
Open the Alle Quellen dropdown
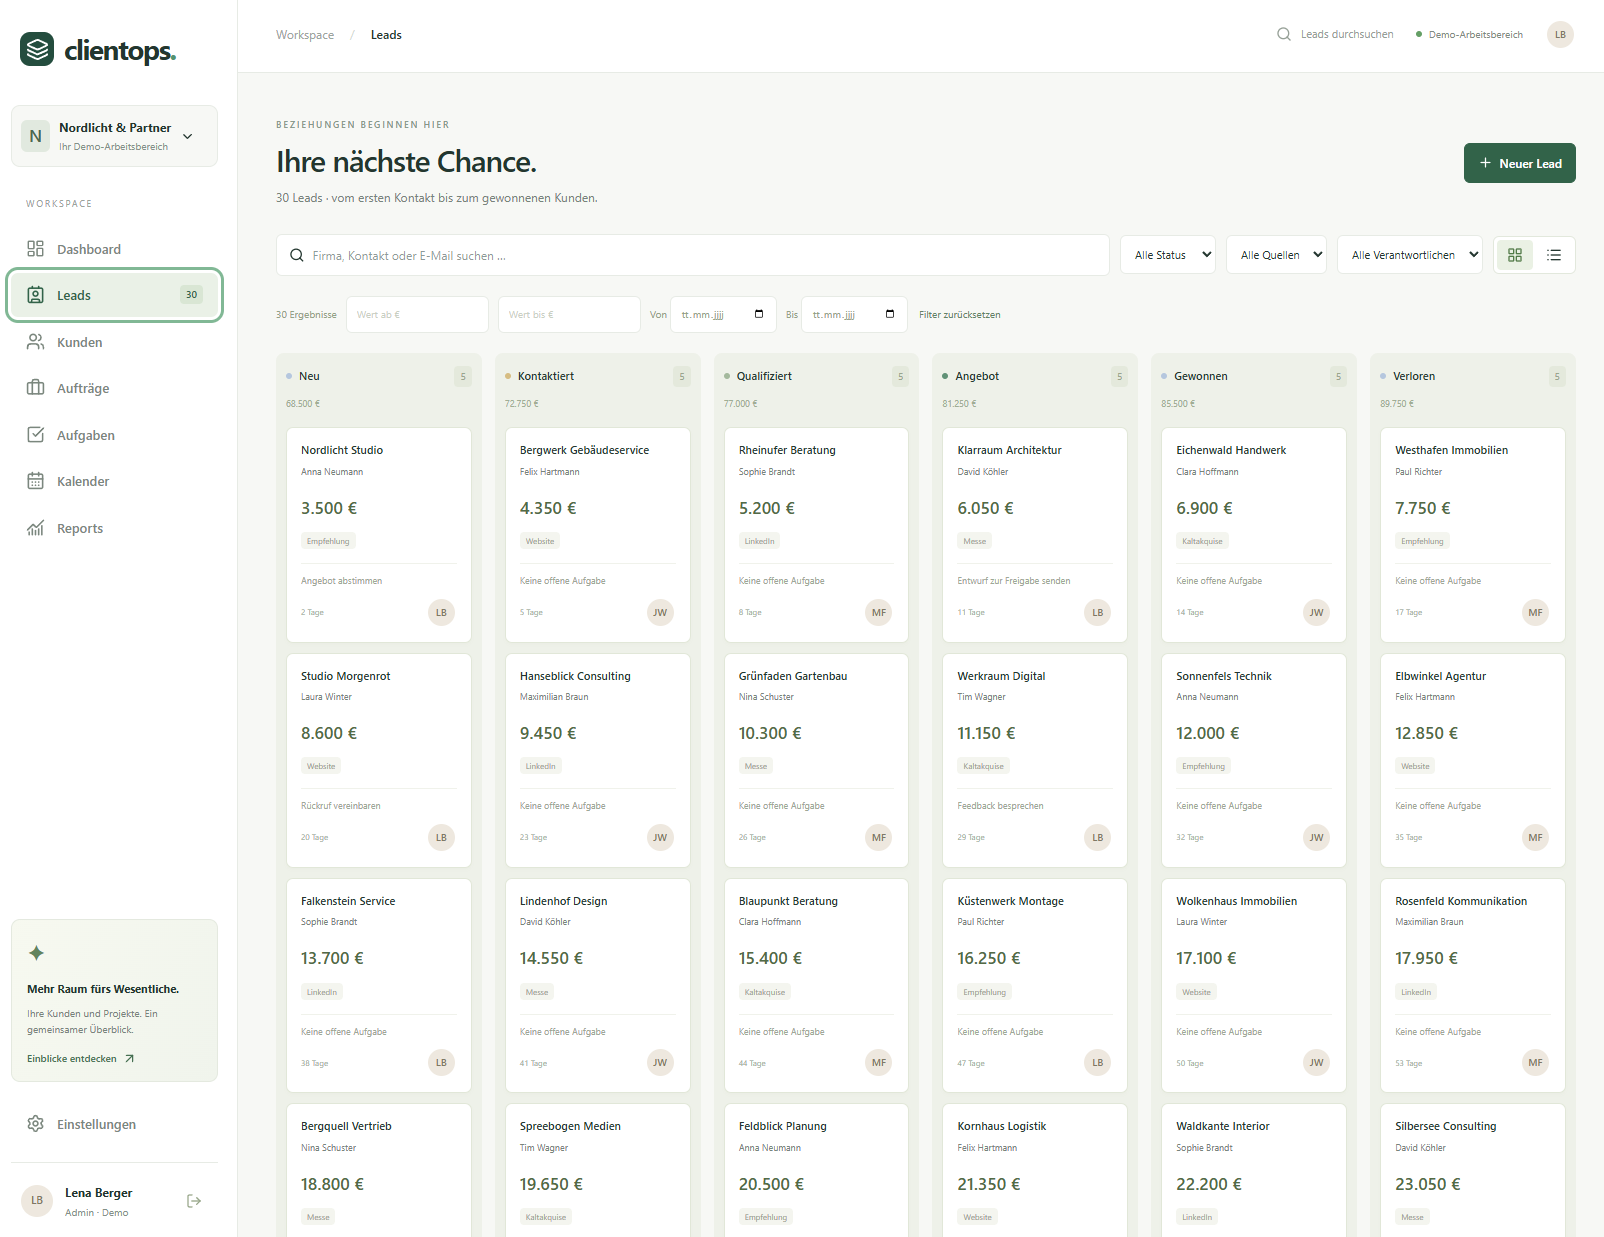click(1276, 255)
